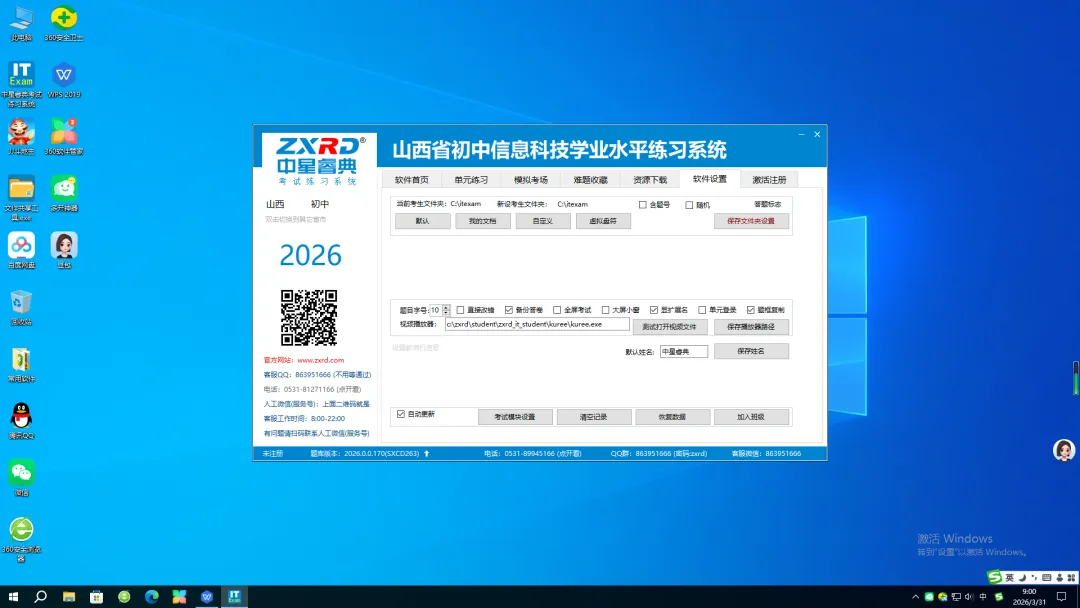Screen dimensions: 1080x608
Task: Open the 360软件管家 desktop icon
Action: 63,136
